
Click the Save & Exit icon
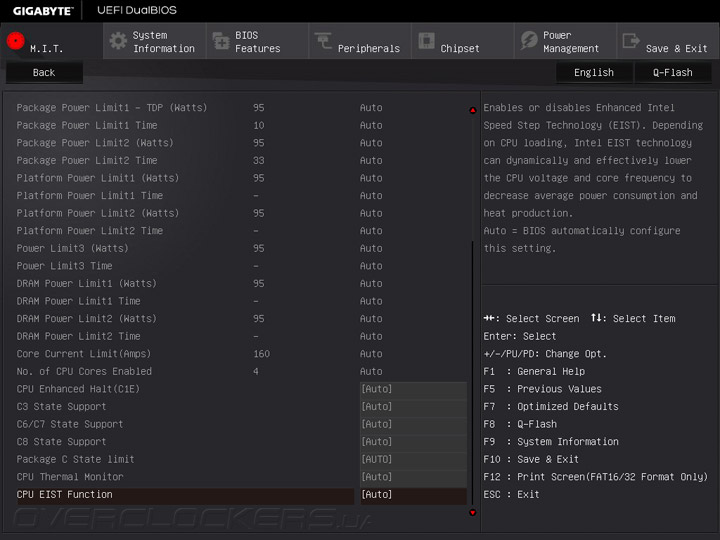click(x=631, y=41)
